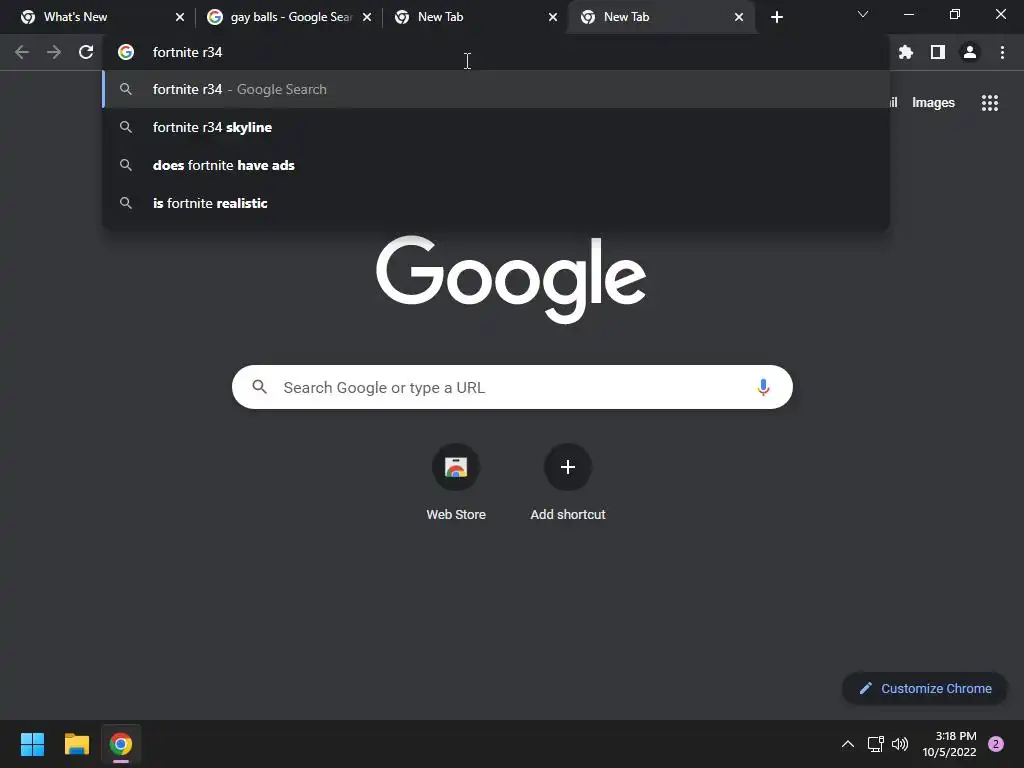Click the Web Store label
Screen dimensions: 1024x768
[x=456, y=515]
